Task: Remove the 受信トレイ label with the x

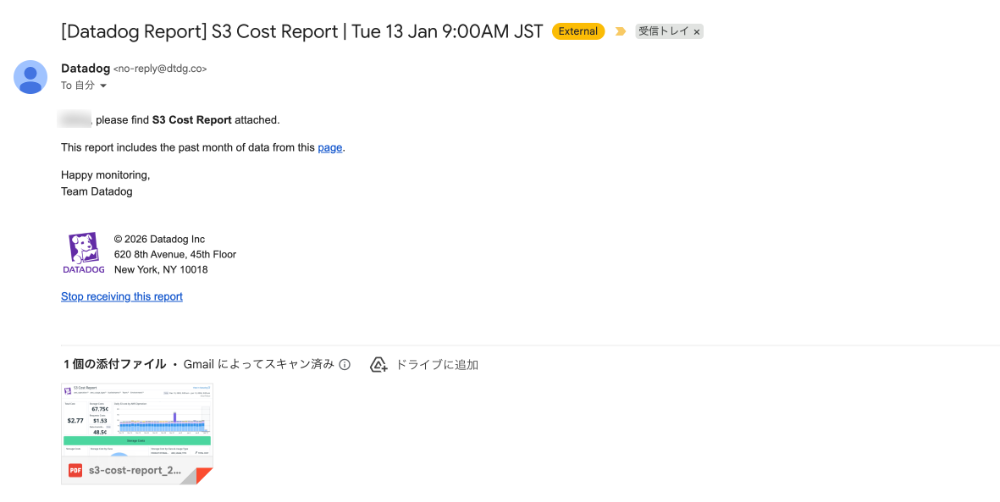Action: click(x=696, y=31)
